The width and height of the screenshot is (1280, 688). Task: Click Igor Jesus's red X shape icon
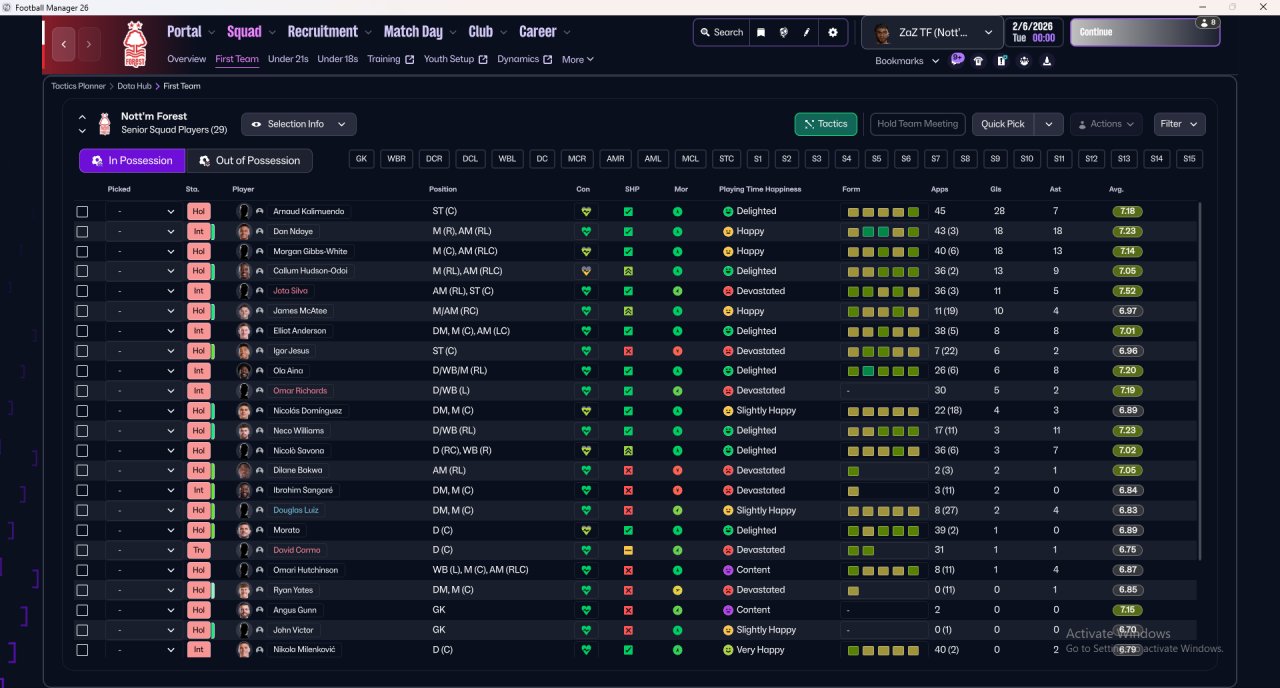coord(628,351)
